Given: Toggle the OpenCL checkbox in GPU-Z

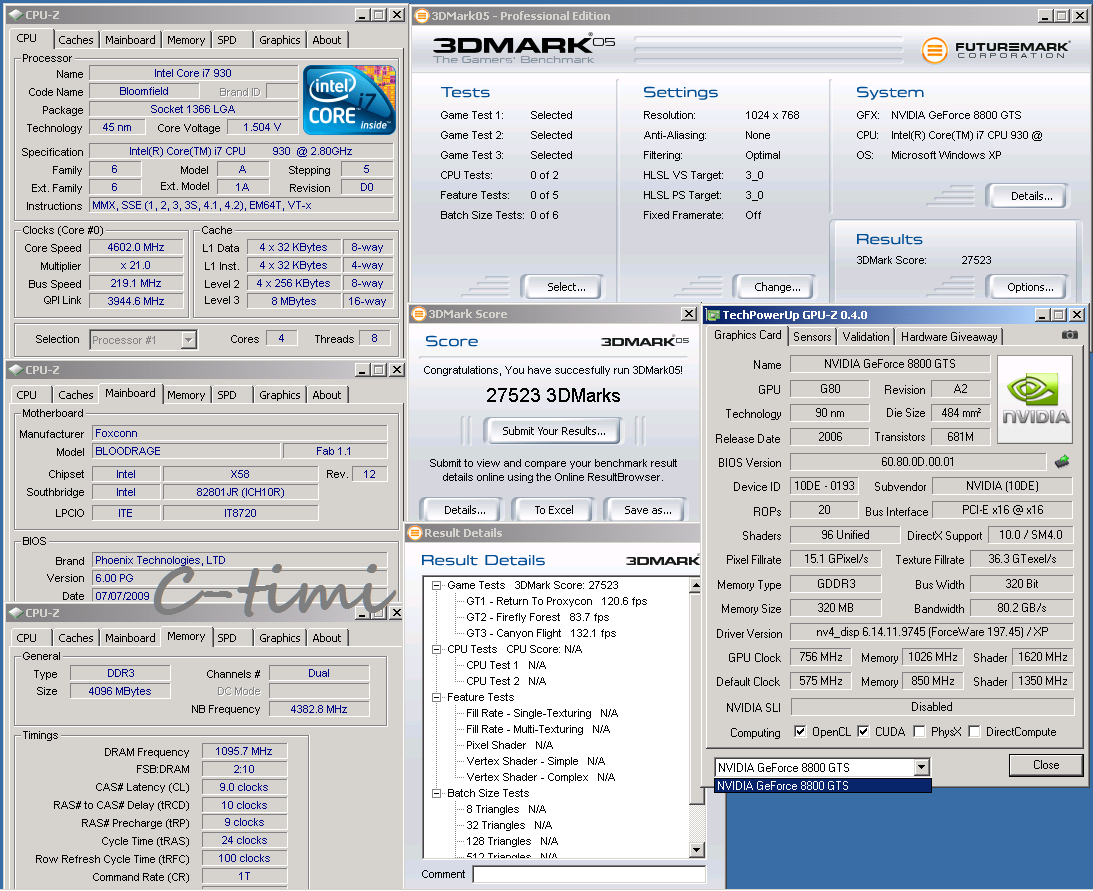Looking at the screenshot, I should click(800, 731).
